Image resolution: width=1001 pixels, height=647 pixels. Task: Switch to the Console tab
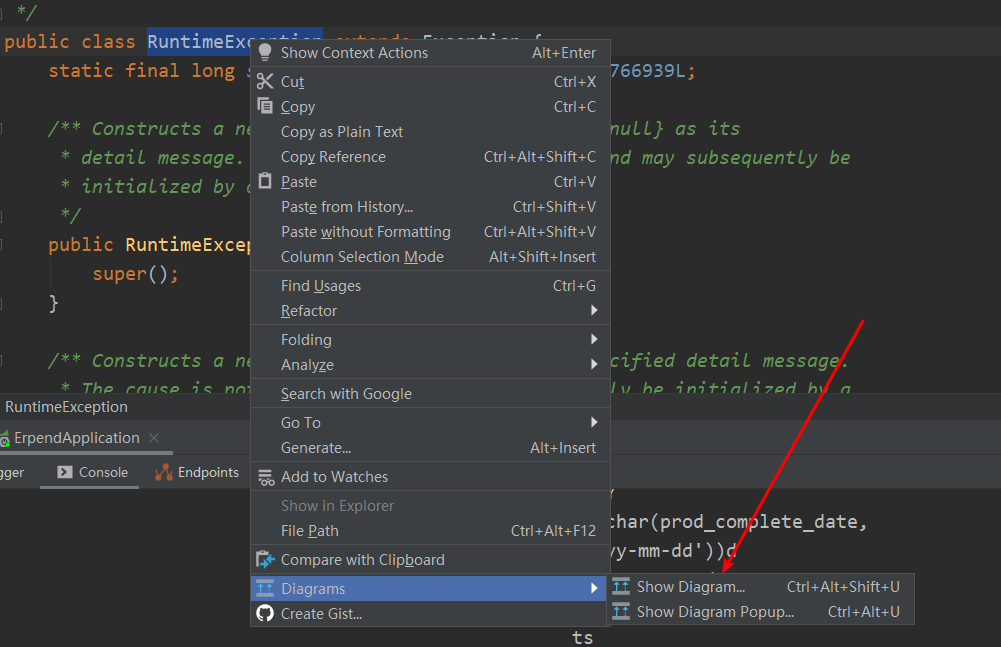click(x=90, y=473)
